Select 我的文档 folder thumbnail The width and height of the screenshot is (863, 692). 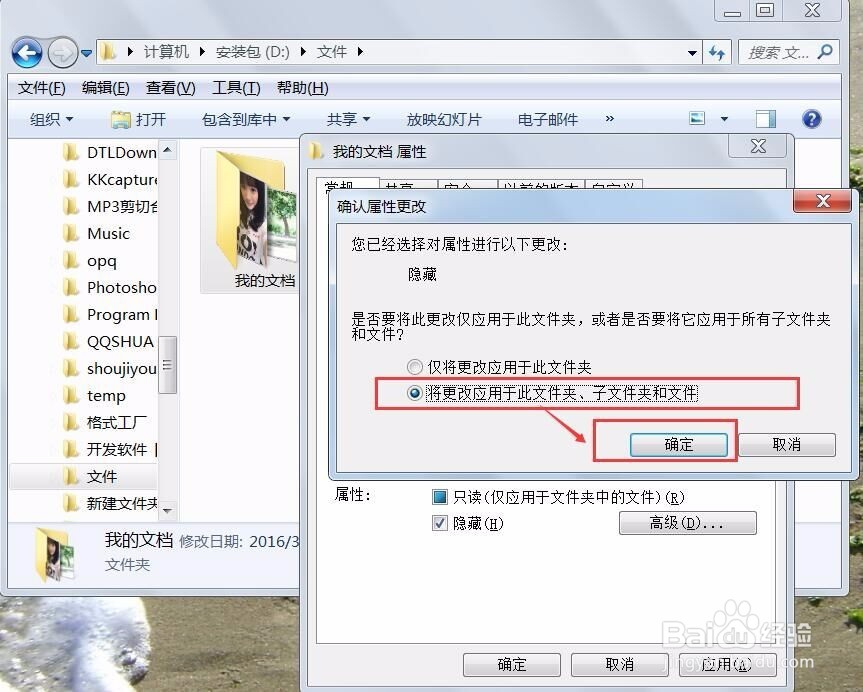point(250,220)
